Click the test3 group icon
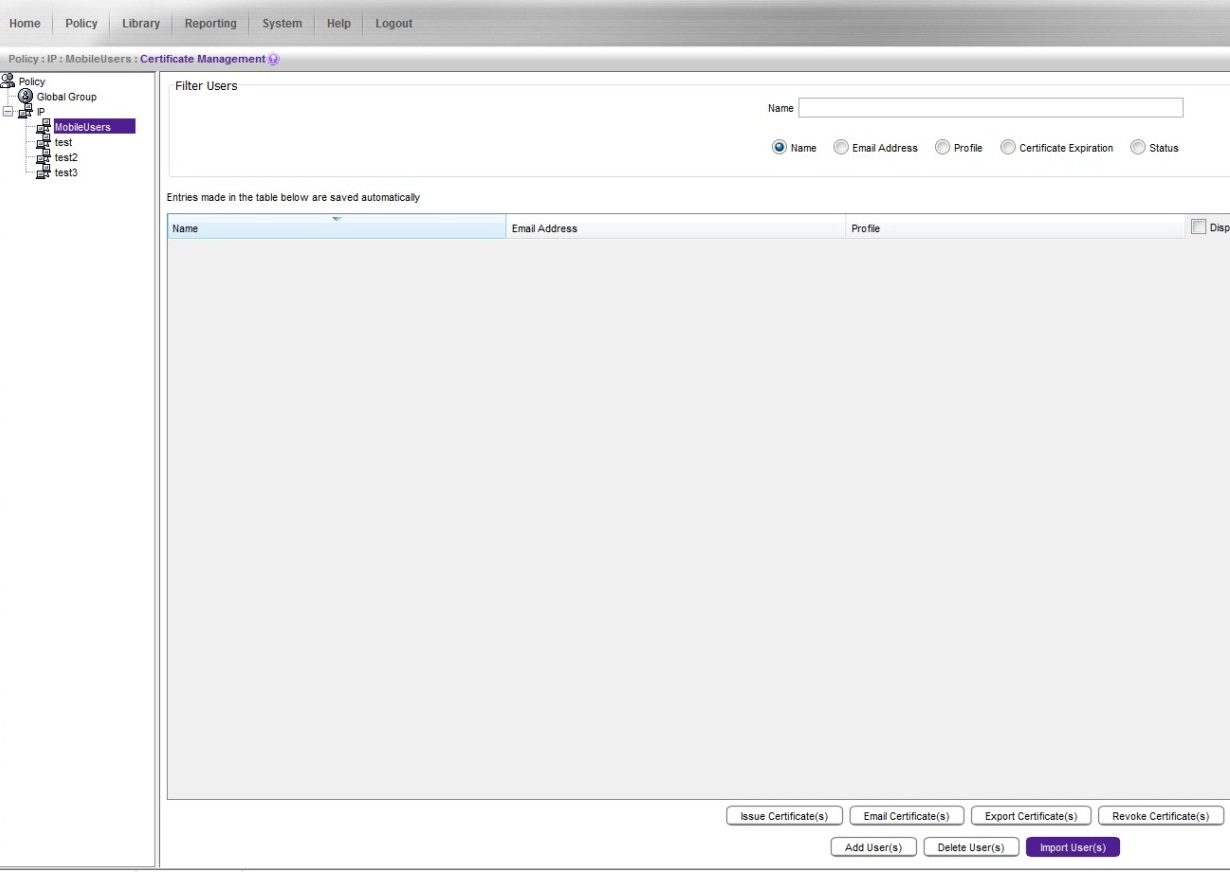 coord(43,172)
